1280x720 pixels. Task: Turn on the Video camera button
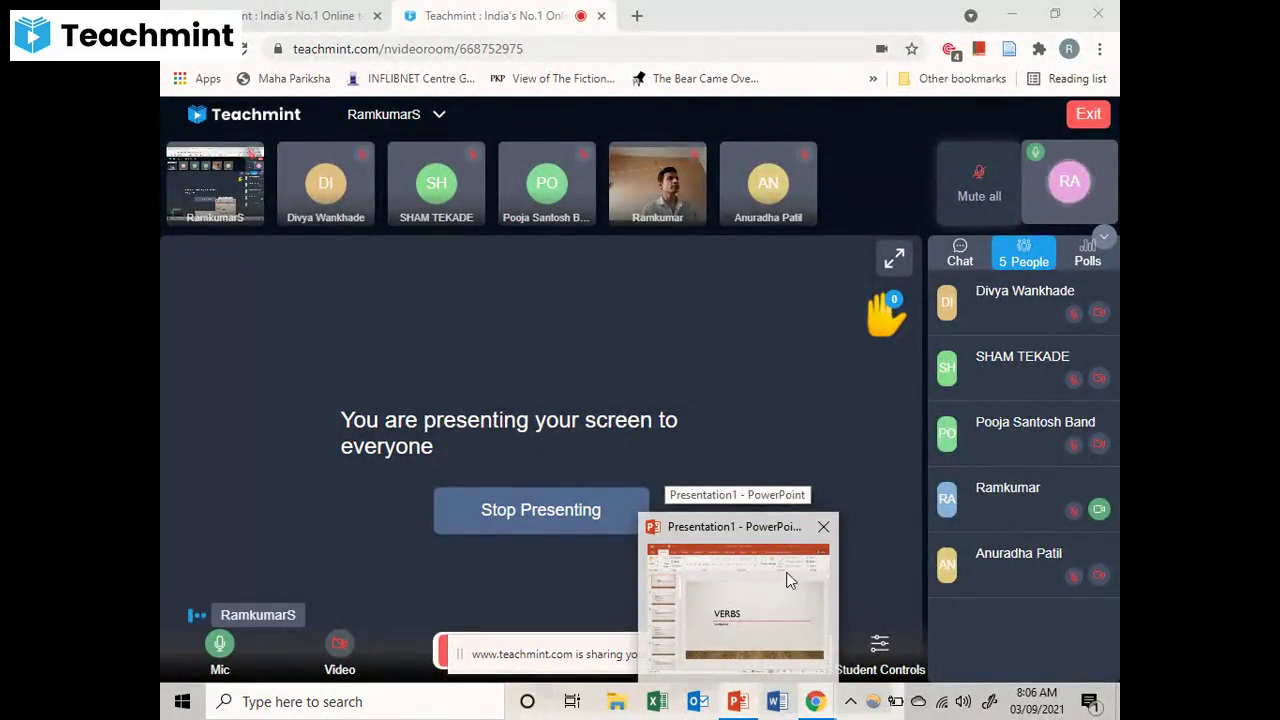339,643
